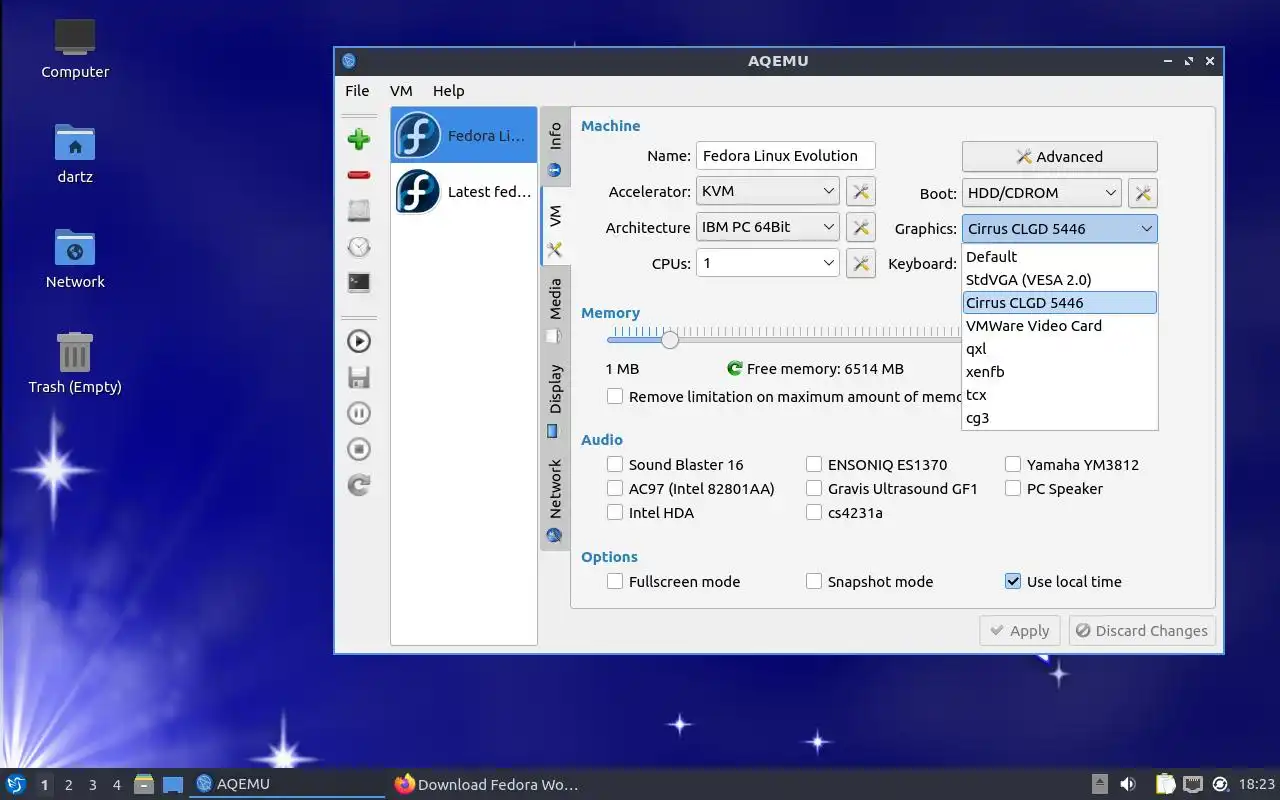This screenshot has height=800, width=1280.
Task: Choose StdVGA (VESA 2.0) graphics option
Action: [x=1060, y=280]
